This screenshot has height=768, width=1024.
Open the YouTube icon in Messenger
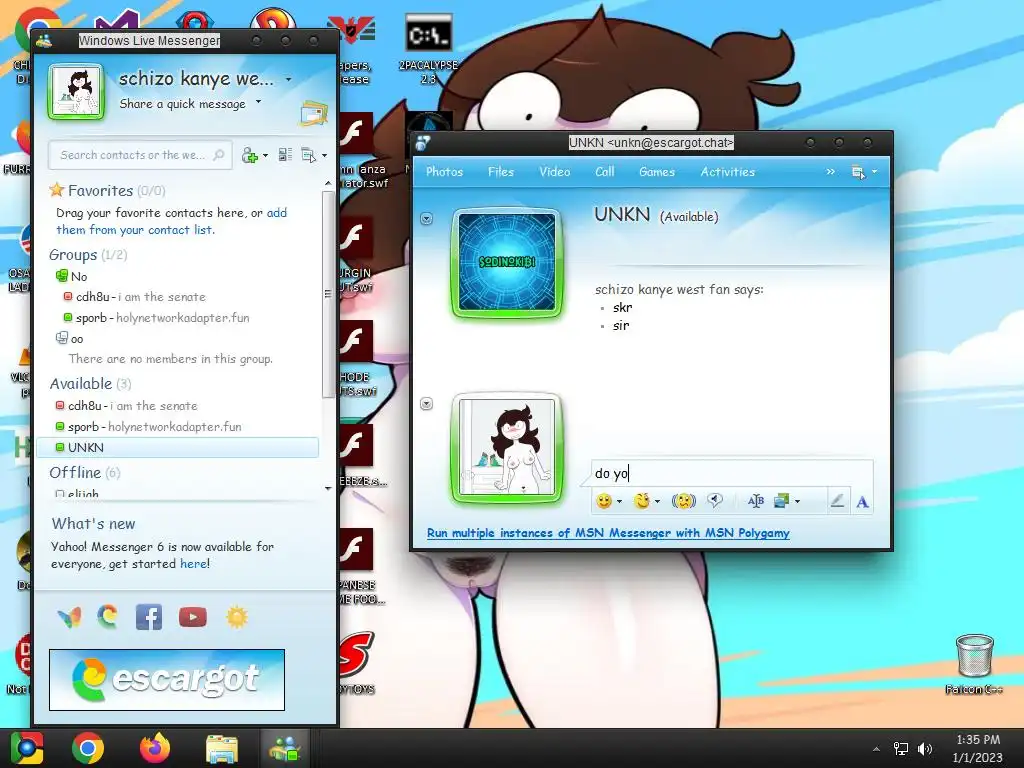(x=193, y=616)
